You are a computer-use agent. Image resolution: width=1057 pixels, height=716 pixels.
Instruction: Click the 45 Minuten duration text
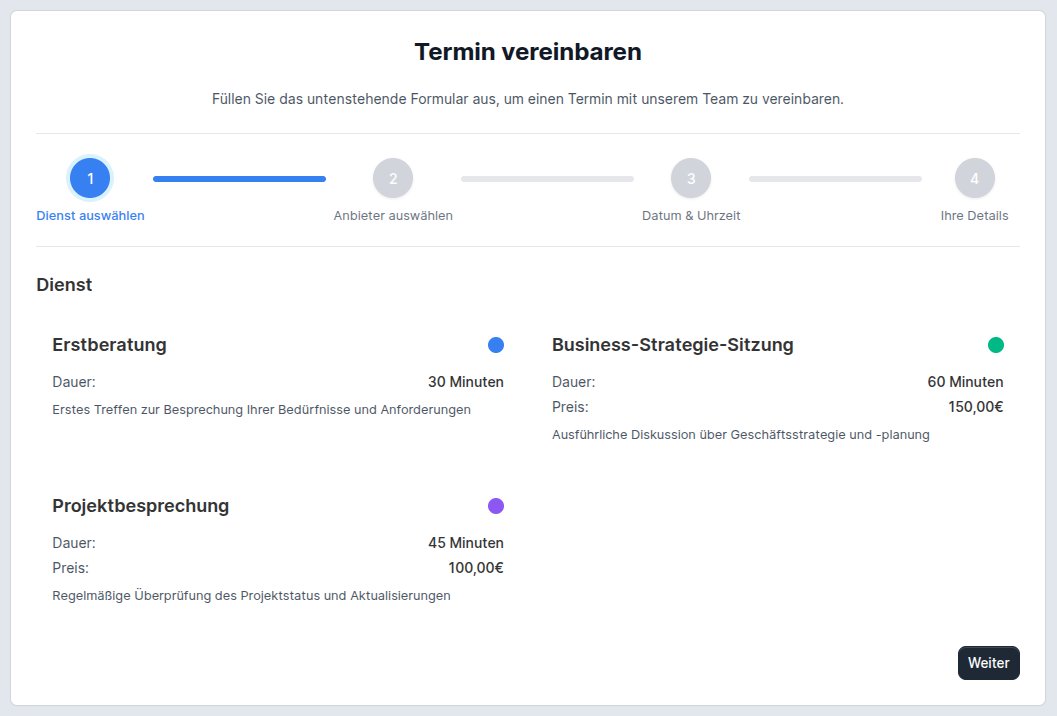point(466,543)
